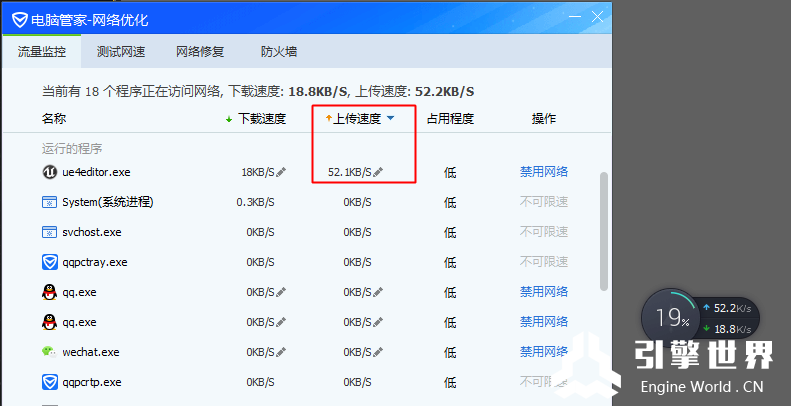791x406 pixels.
Task: Close the 电脑管家-网络优化 window
Action: pyautogui.click(x=597, y=17)
